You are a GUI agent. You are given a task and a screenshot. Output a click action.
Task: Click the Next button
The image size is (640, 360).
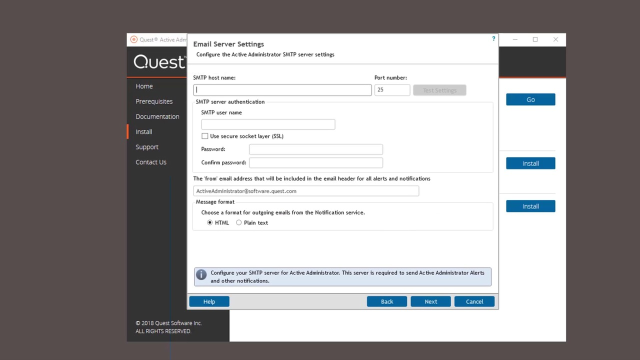[431, 302]
